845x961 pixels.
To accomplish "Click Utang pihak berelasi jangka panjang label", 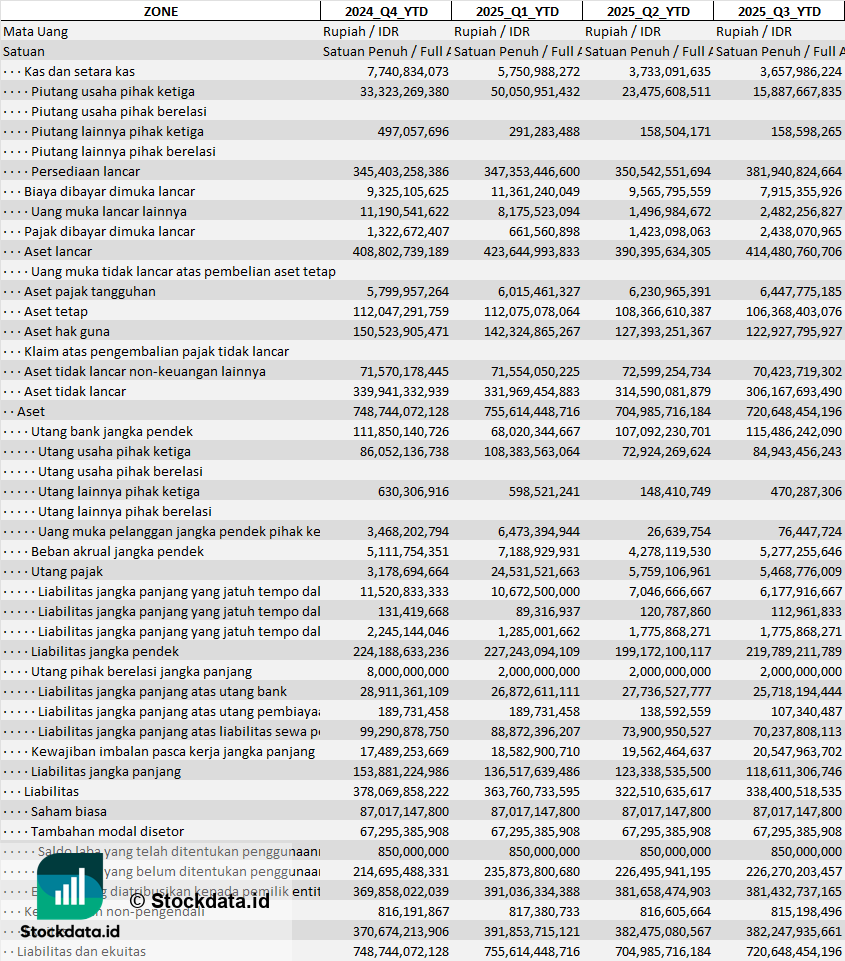I will (x=142, y=672).
